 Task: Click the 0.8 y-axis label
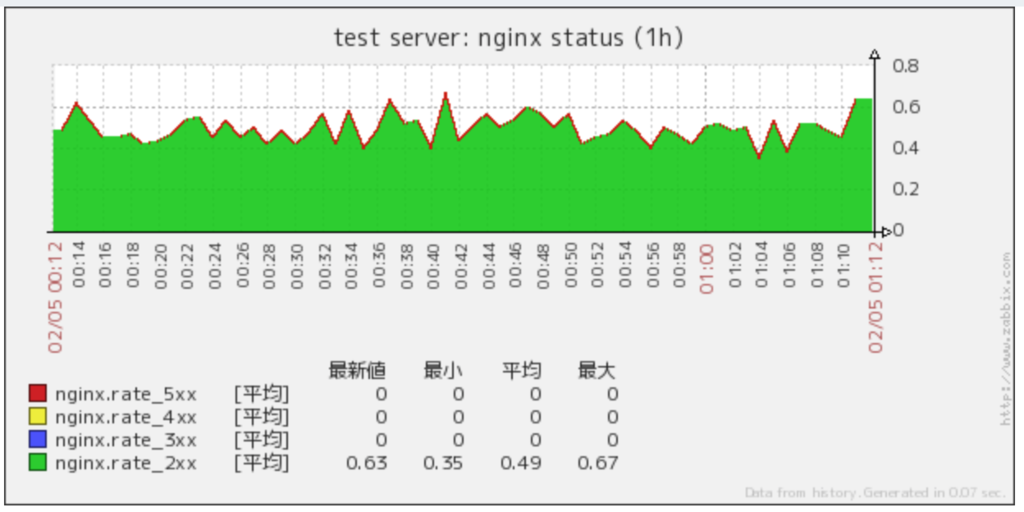(x=904, y=66)
